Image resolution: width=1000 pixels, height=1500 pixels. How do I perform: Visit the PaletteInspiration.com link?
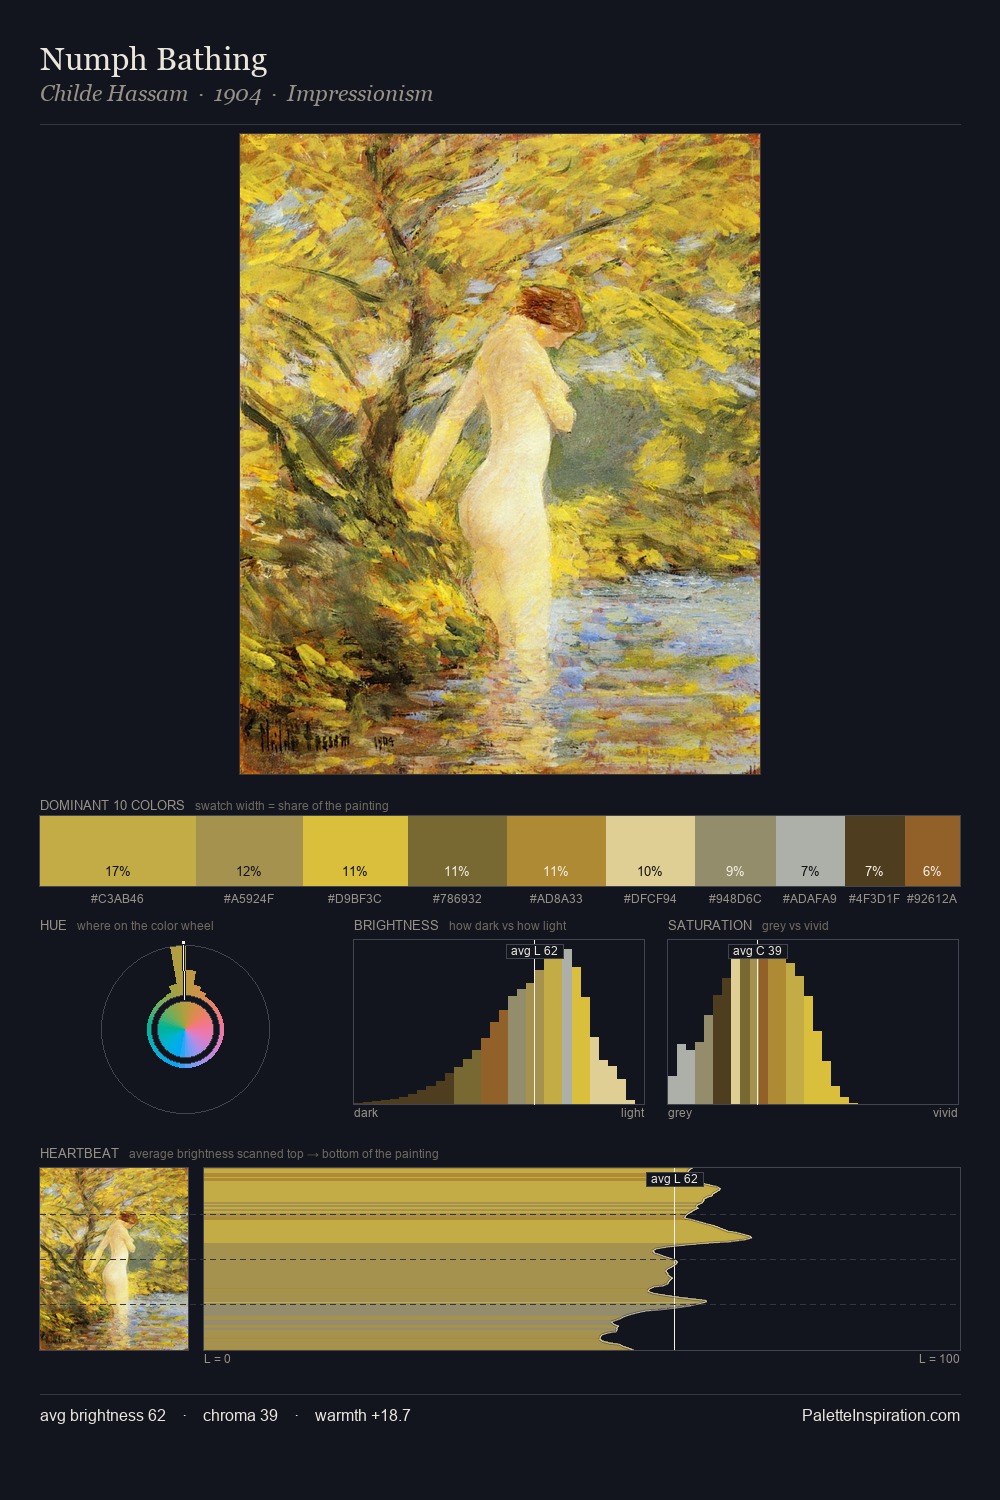(881, 1415)
